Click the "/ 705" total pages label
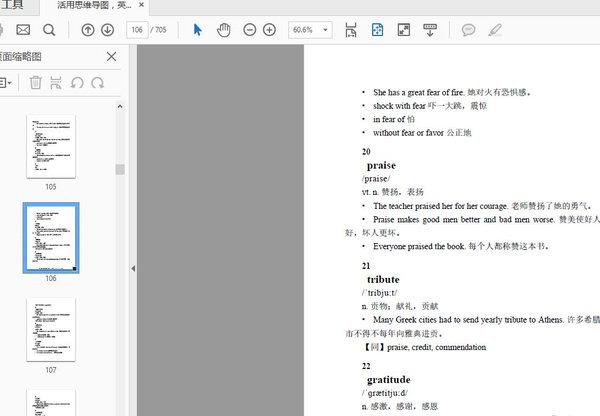The width and height of the screenshot is (600, 416). click(x=158, y=30)
